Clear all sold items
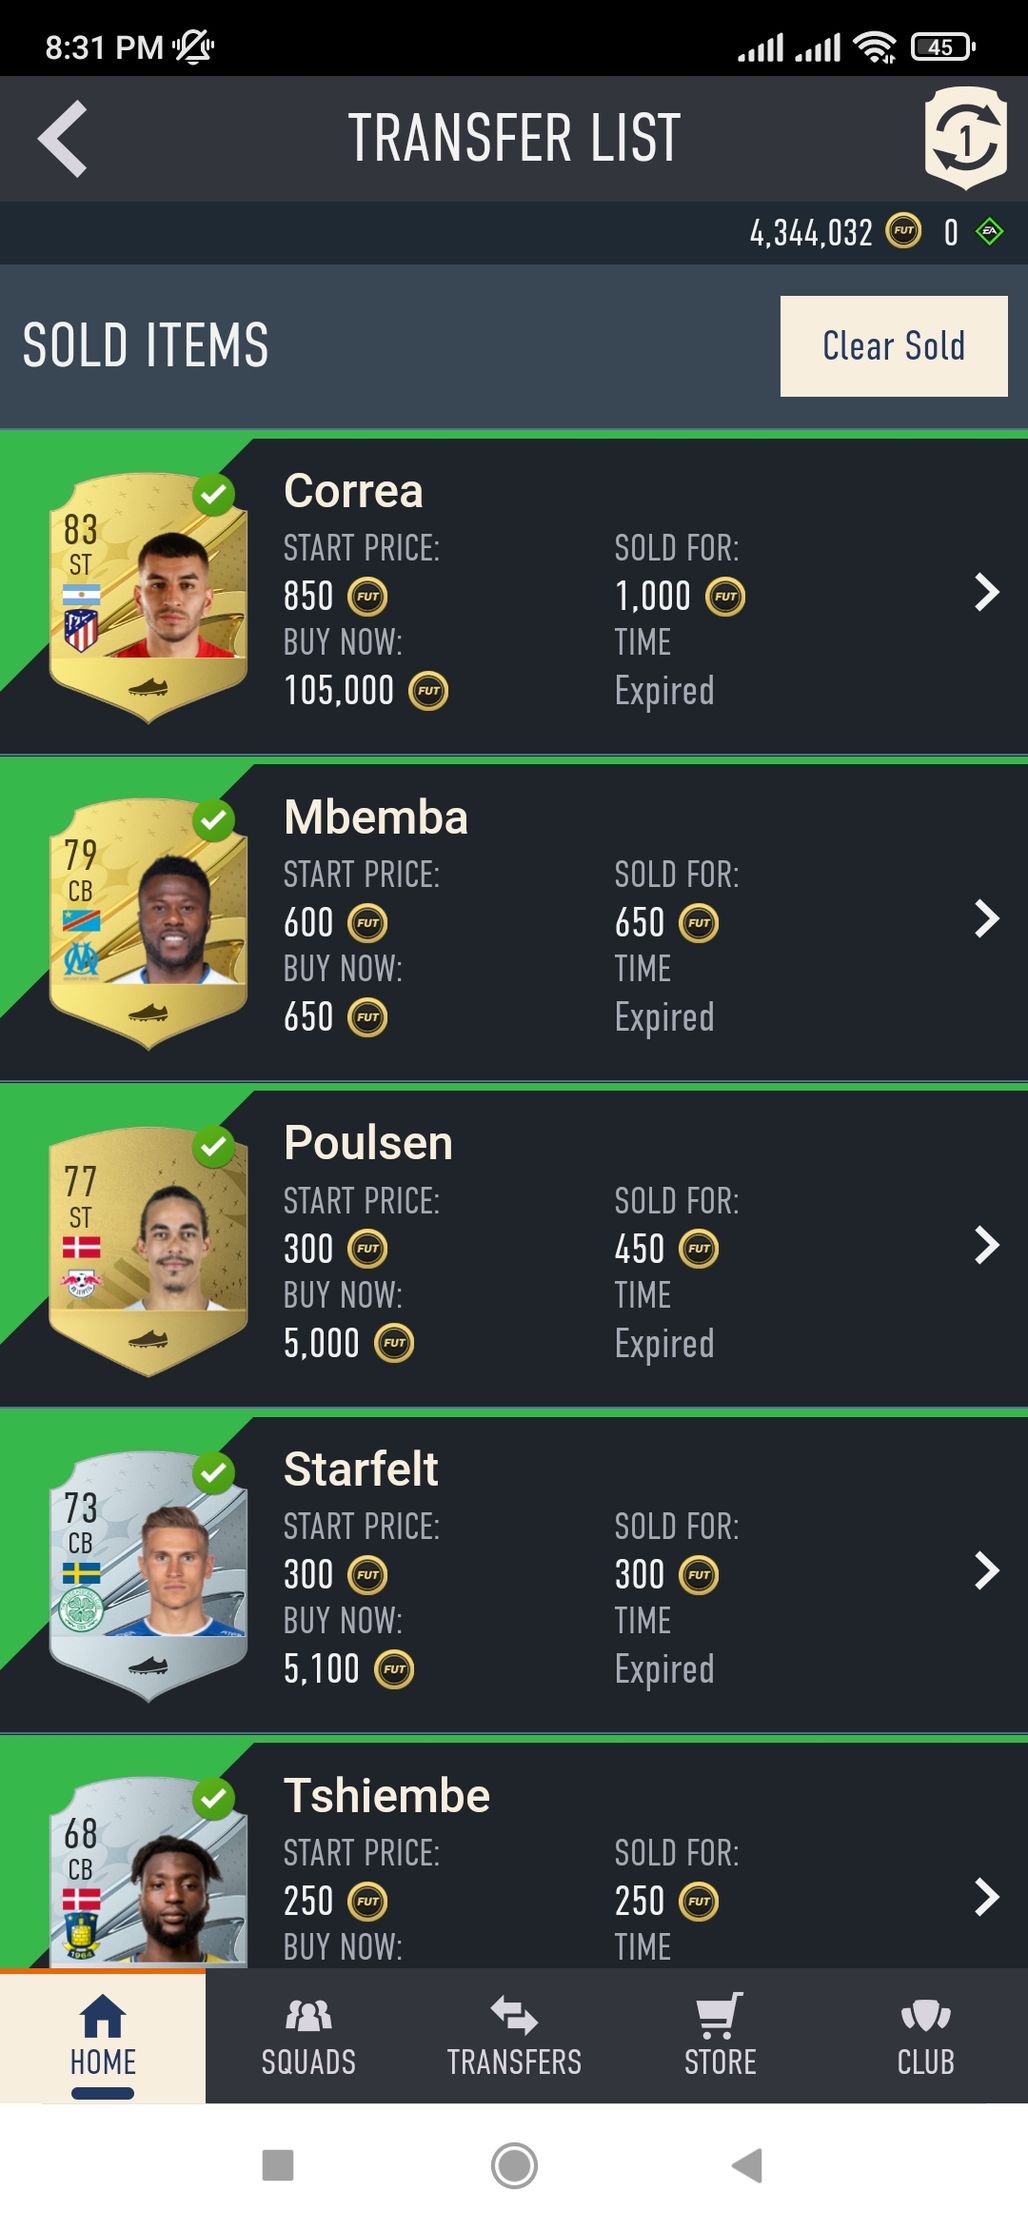1028x2227 pixels. click(894, 346)
